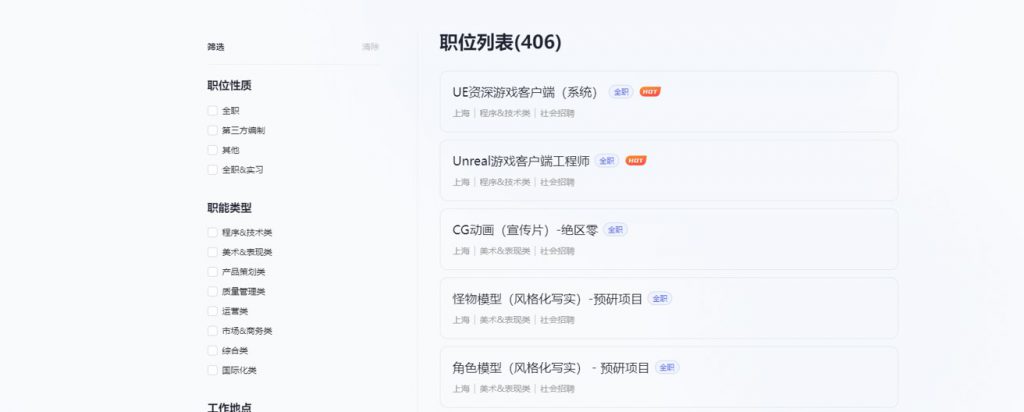Tick the 第三方编制 checkbox
The image size is (1024, 412).
[x=212, y=131]
